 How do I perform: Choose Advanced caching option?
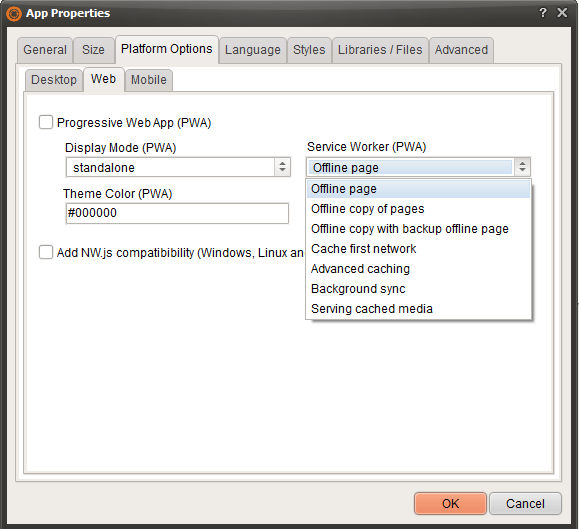pos(418,269)
